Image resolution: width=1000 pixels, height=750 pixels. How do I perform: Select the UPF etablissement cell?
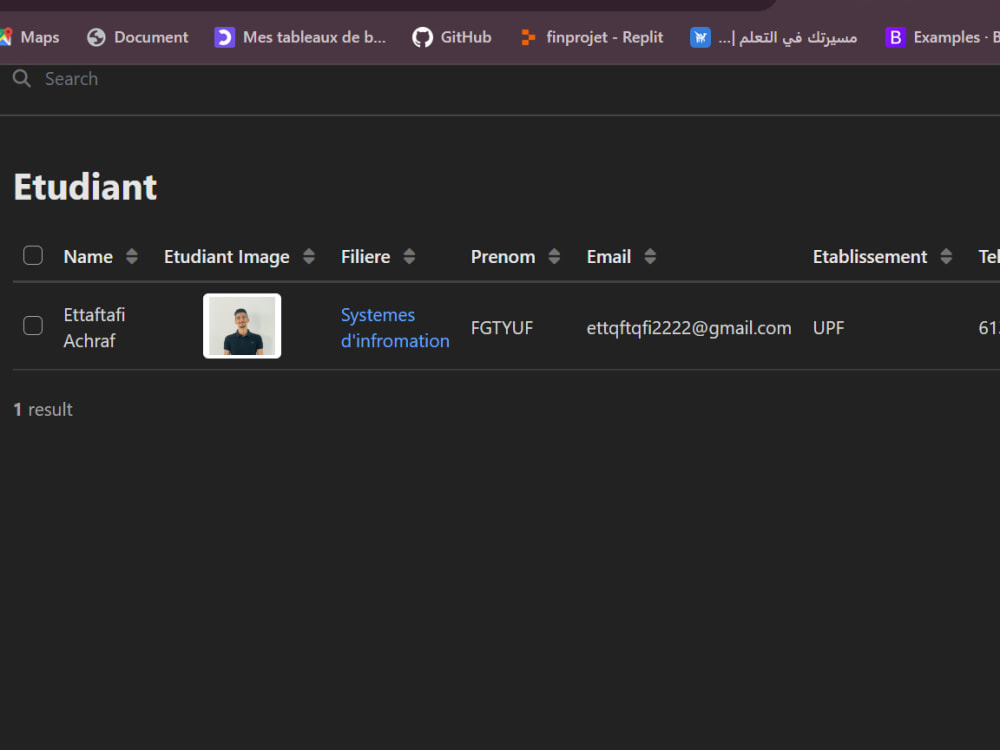[828, 328]
